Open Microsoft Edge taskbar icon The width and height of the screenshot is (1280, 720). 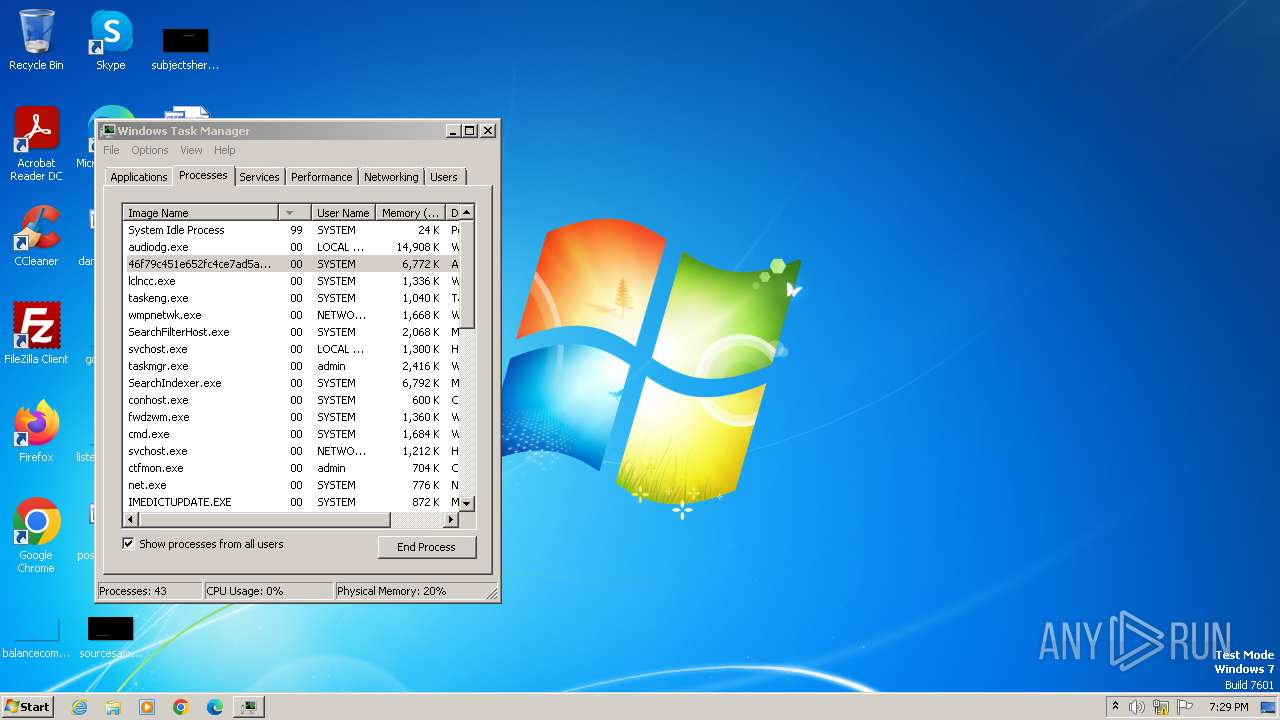pyautogui.click(x=215, y=707)
